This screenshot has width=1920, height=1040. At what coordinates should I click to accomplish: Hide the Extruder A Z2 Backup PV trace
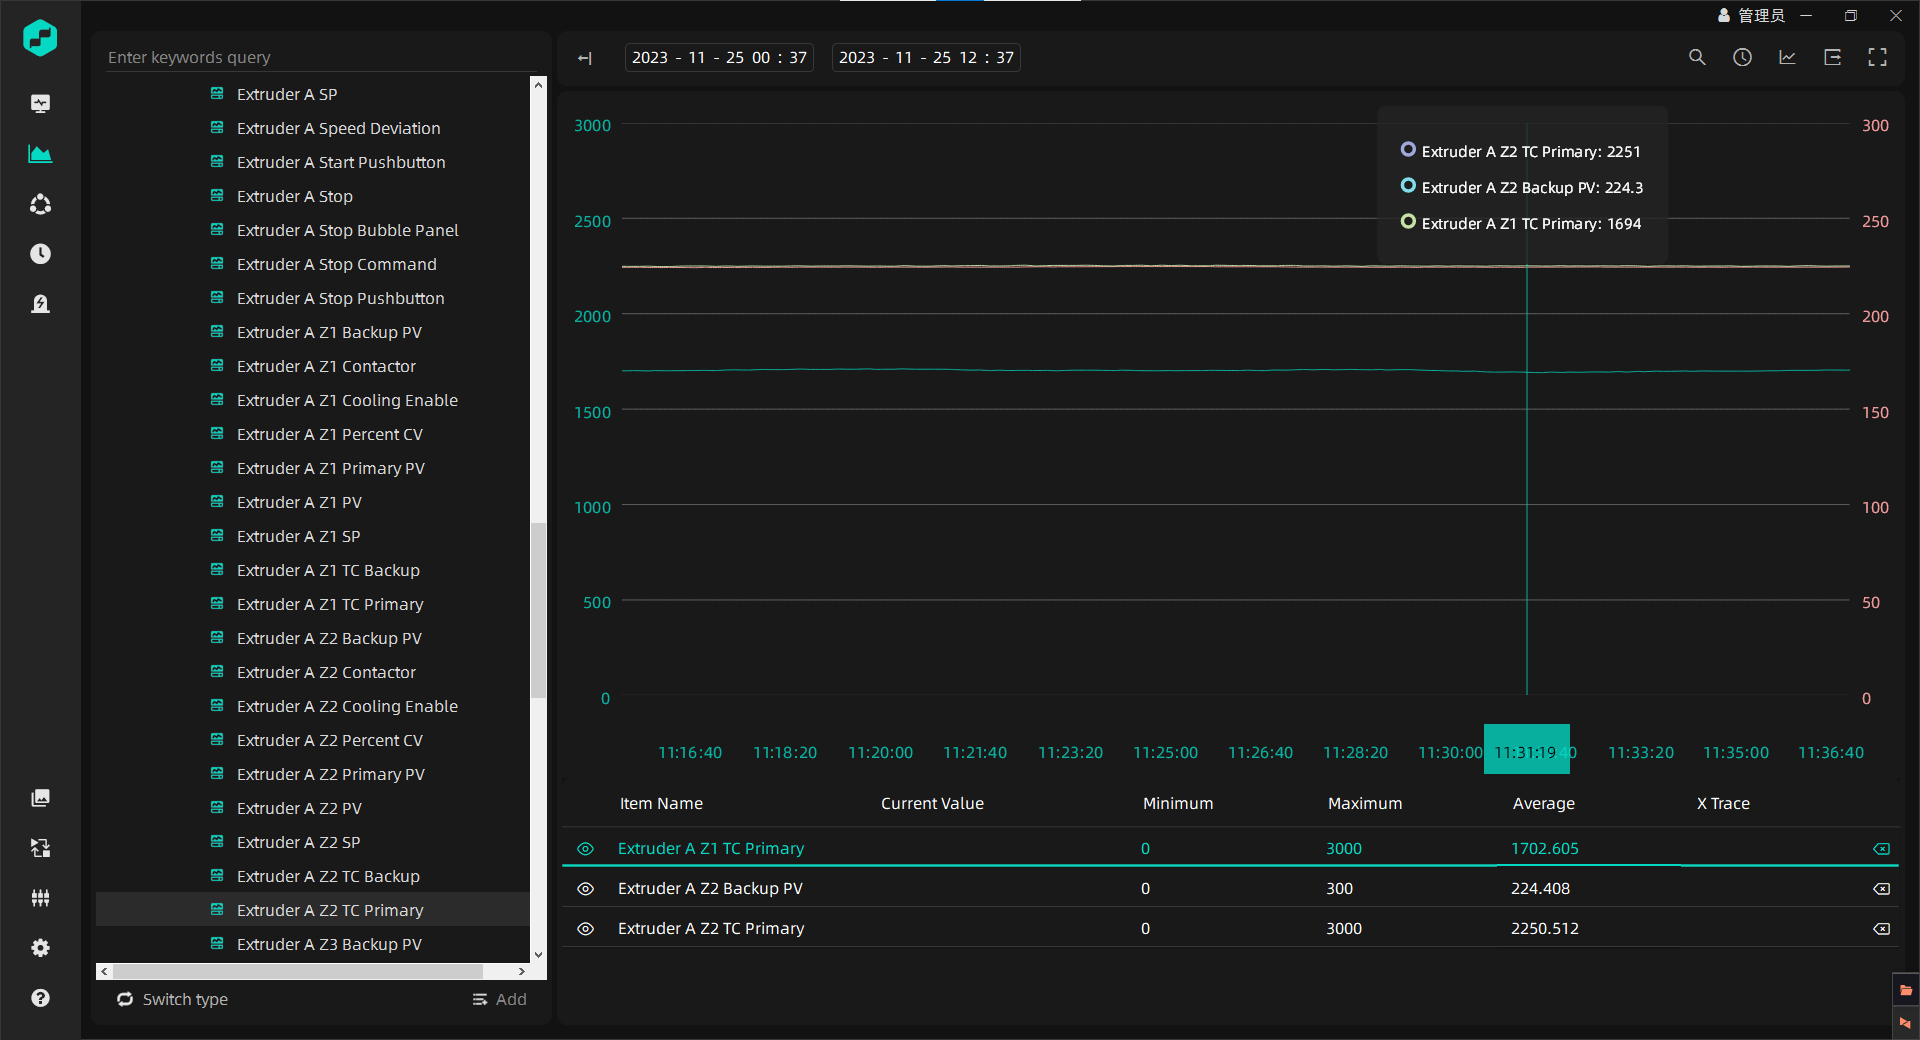click(x=586, y=889)
